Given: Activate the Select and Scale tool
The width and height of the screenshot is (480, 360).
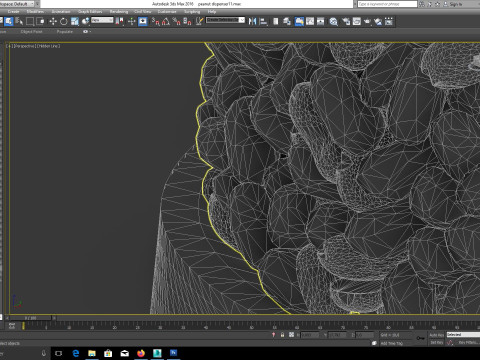Looking at the screenshot, I should click(x=74, y=22).
